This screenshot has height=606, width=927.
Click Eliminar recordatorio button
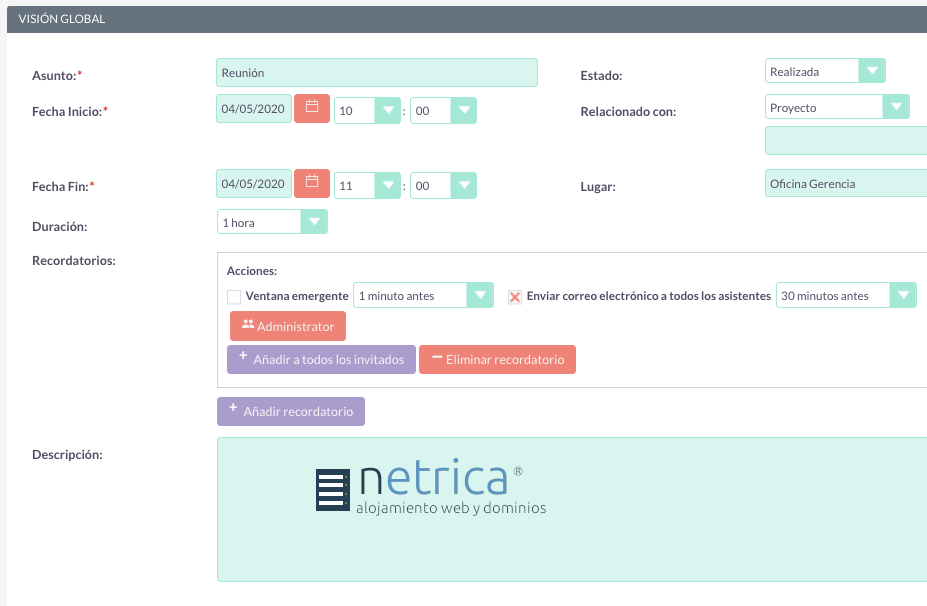497,359
